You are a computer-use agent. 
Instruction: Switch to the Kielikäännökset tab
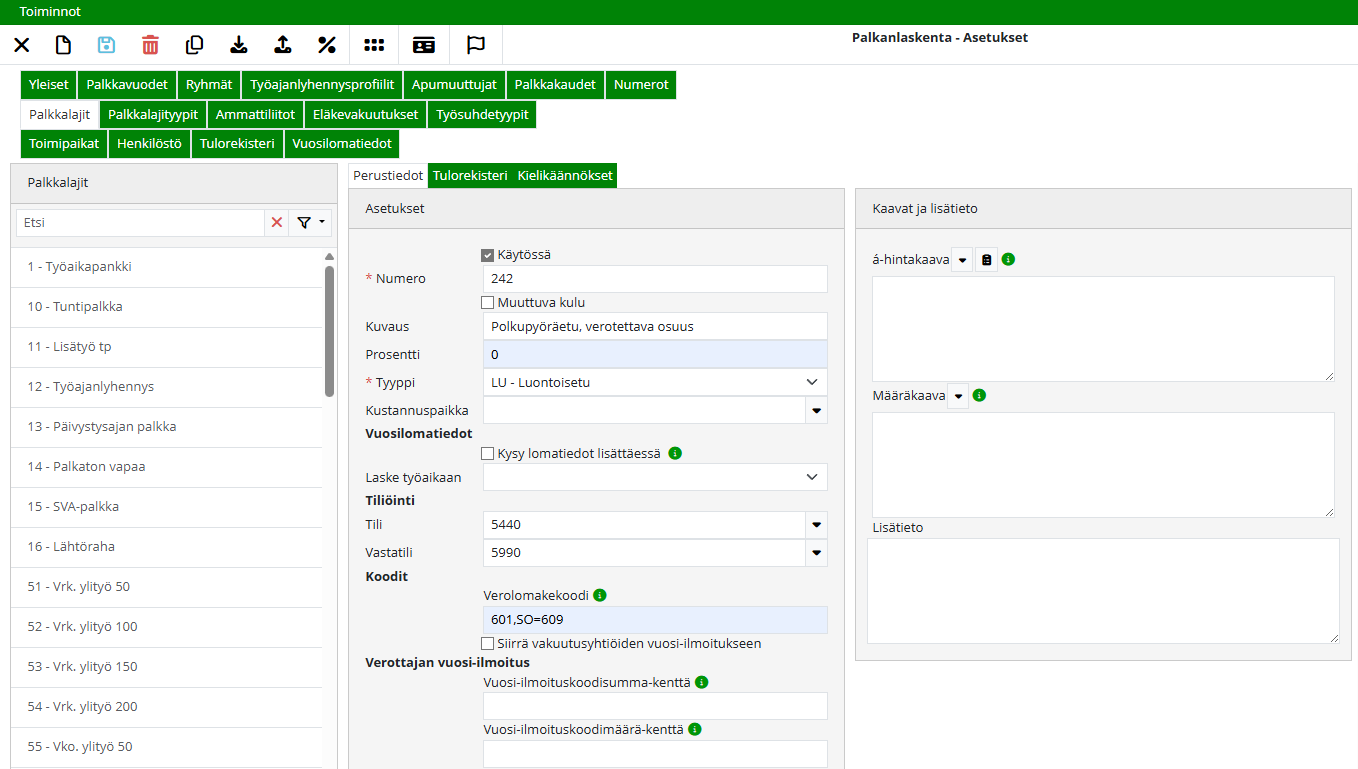[565, 175]
